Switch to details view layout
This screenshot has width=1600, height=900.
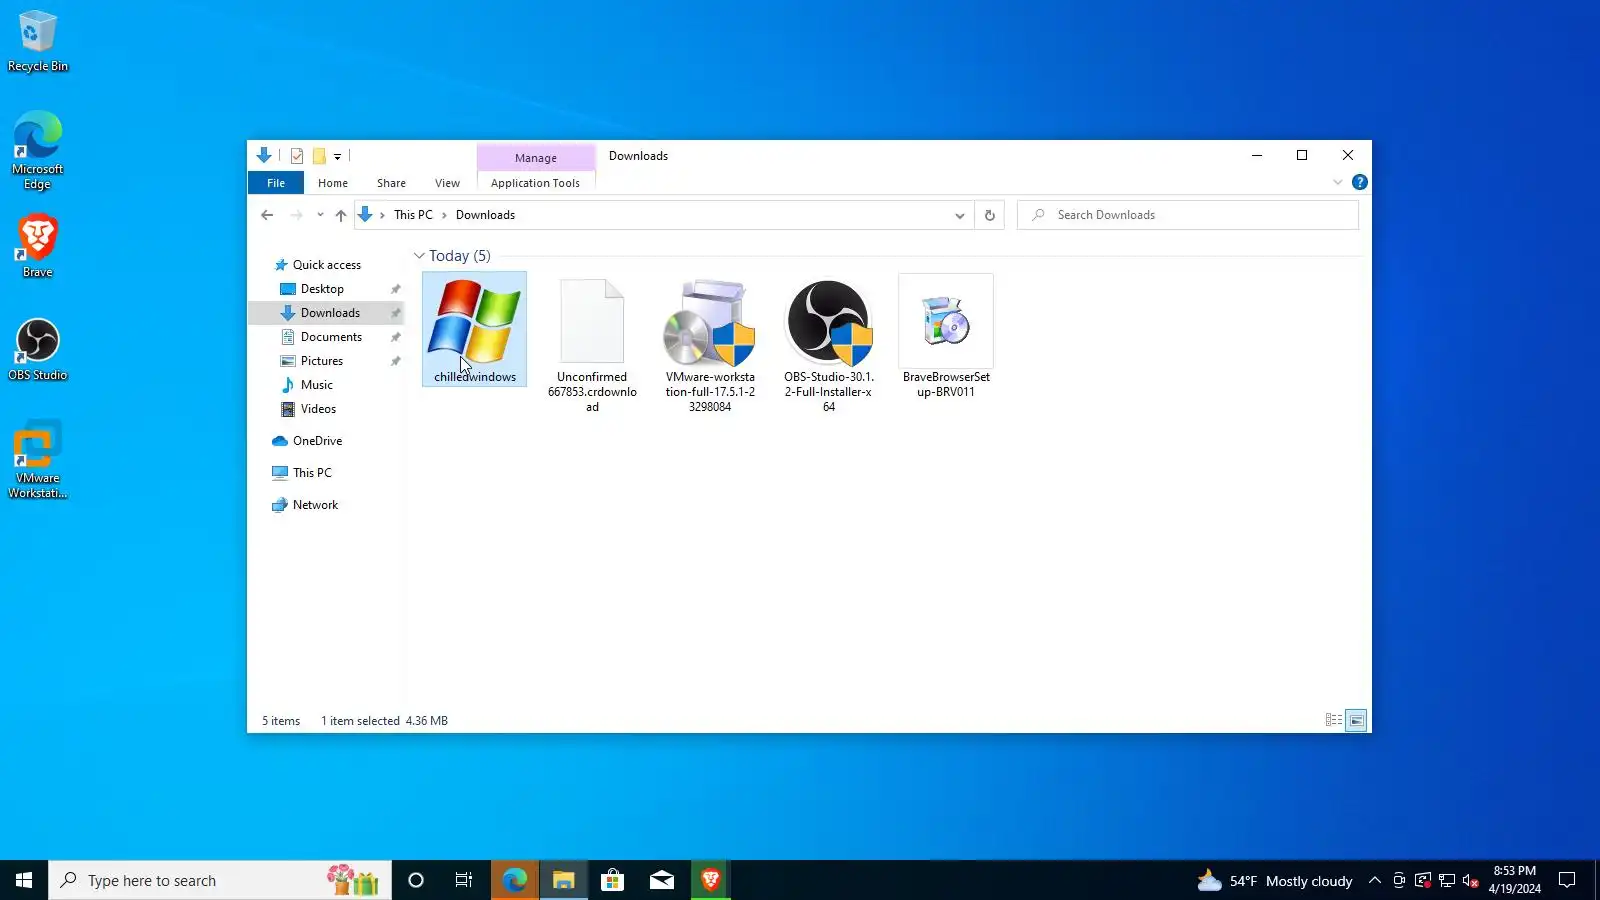pyautogui.click(x=1334, y=720)
